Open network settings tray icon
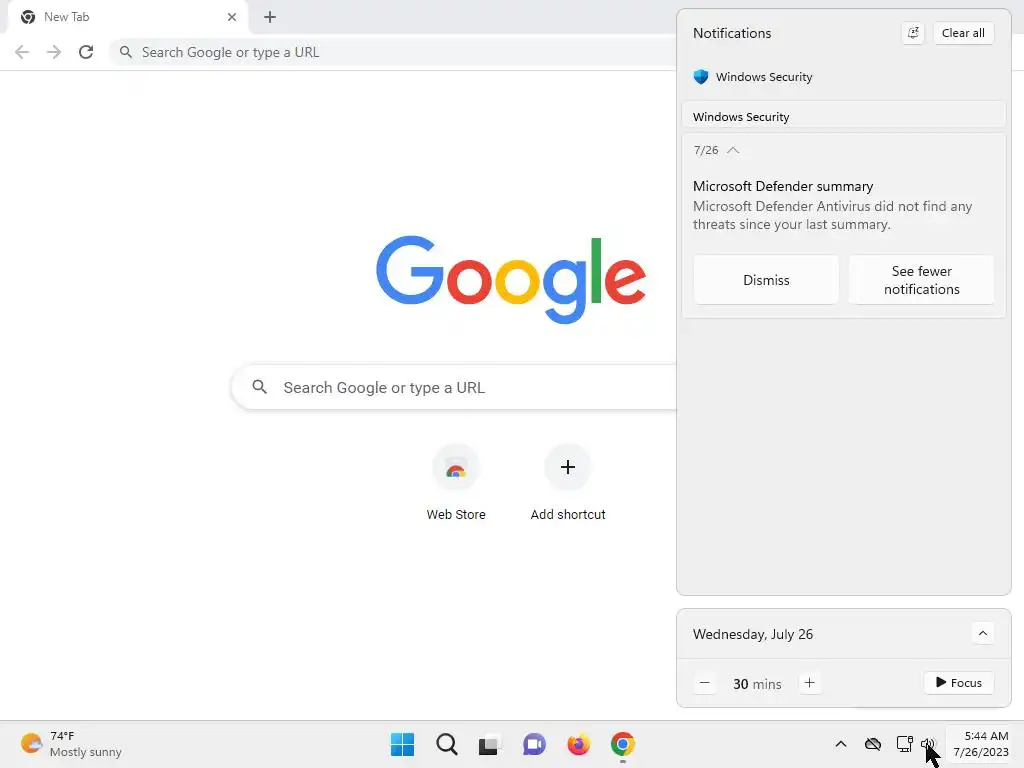1024x768 pixels. [x=904, y=744]
